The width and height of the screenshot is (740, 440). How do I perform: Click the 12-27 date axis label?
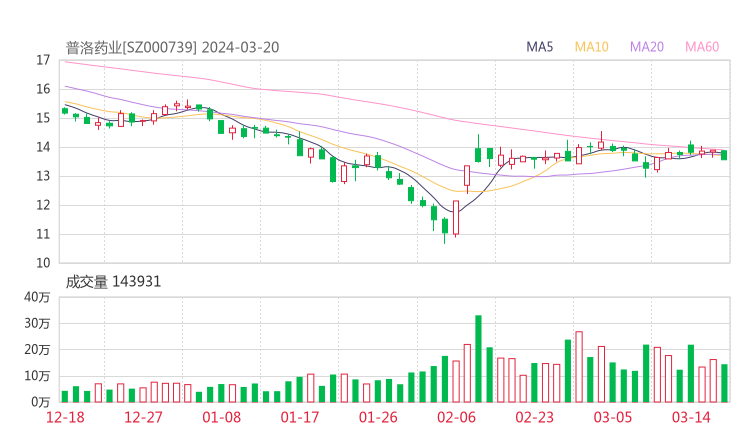143,417
